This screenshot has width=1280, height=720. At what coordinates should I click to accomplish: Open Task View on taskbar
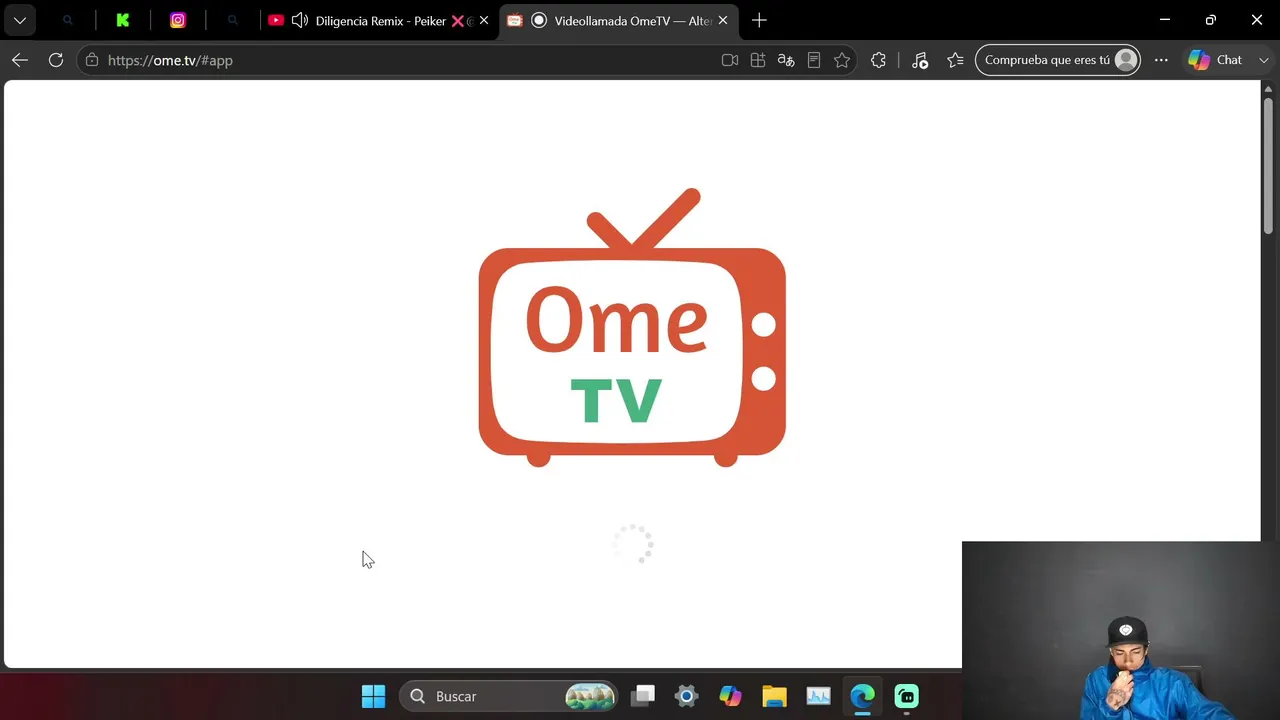point(642,696)
